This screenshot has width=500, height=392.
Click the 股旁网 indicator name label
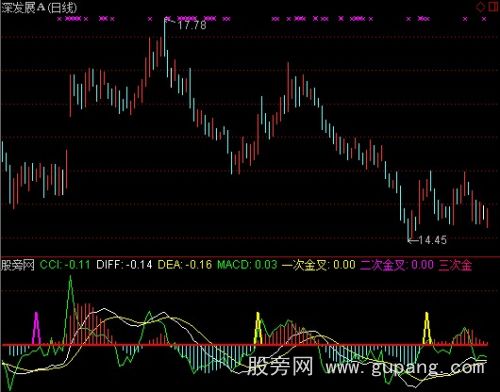(18, 265)
